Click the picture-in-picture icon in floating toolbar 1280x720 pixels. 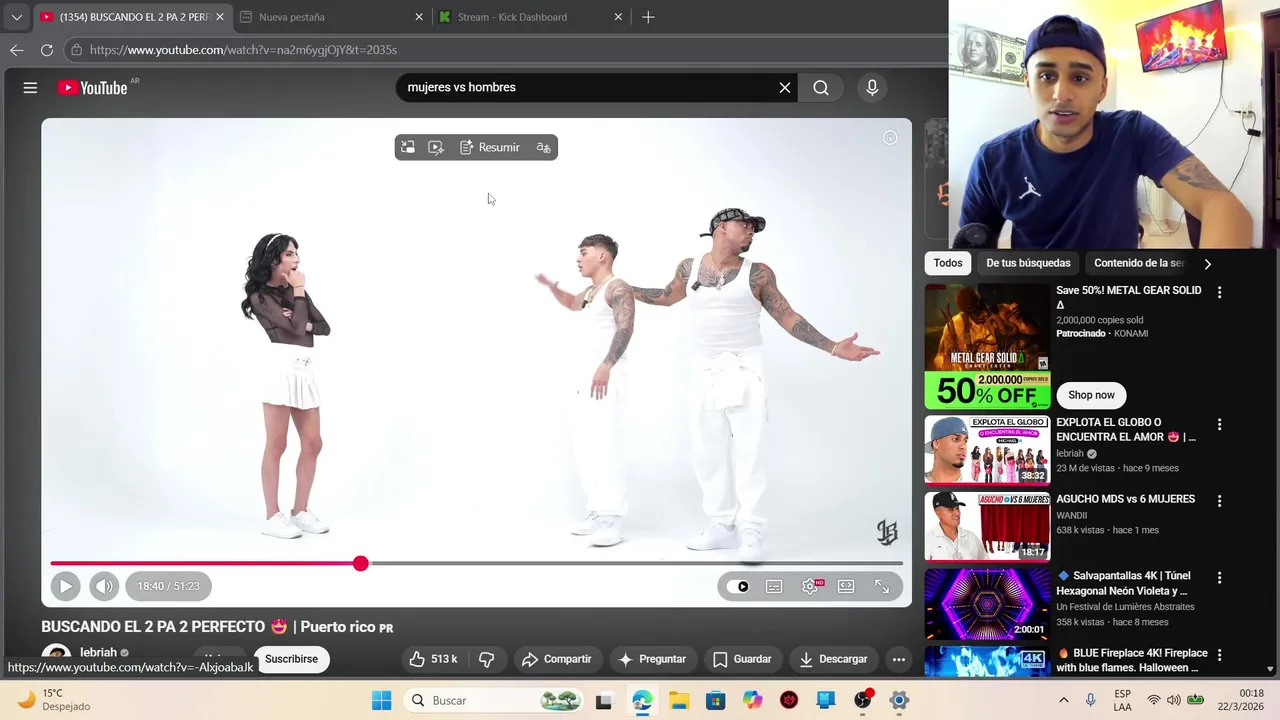pos(408,147)
